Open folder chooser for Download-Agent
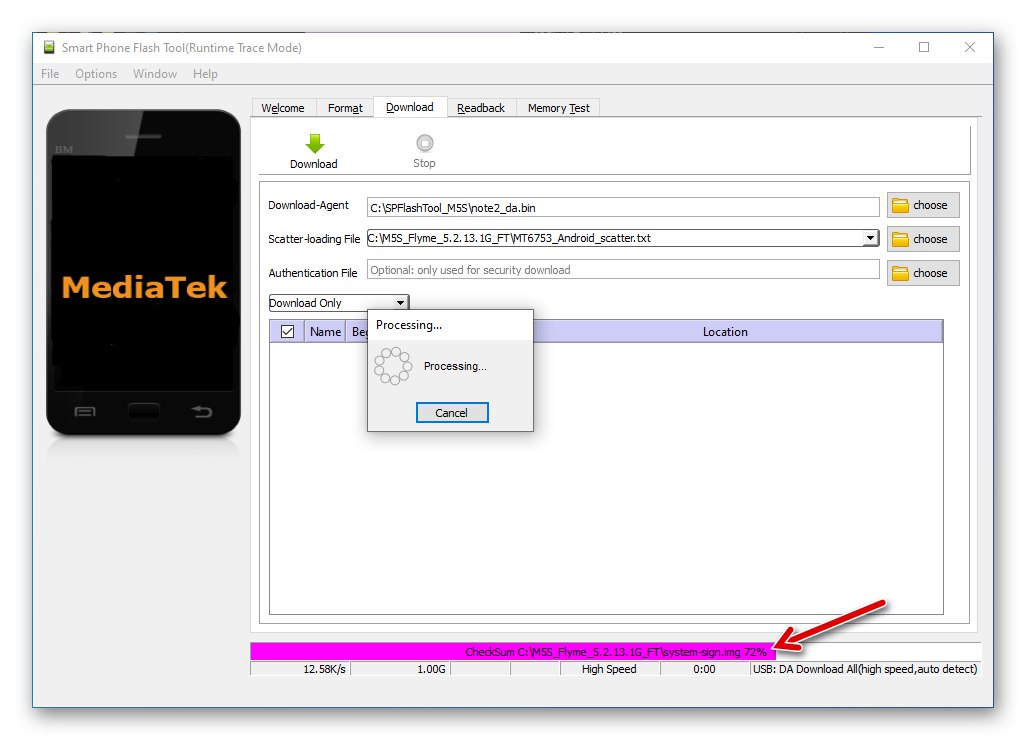The width and height of the screenshot is (1026, 740). point(921,205)
